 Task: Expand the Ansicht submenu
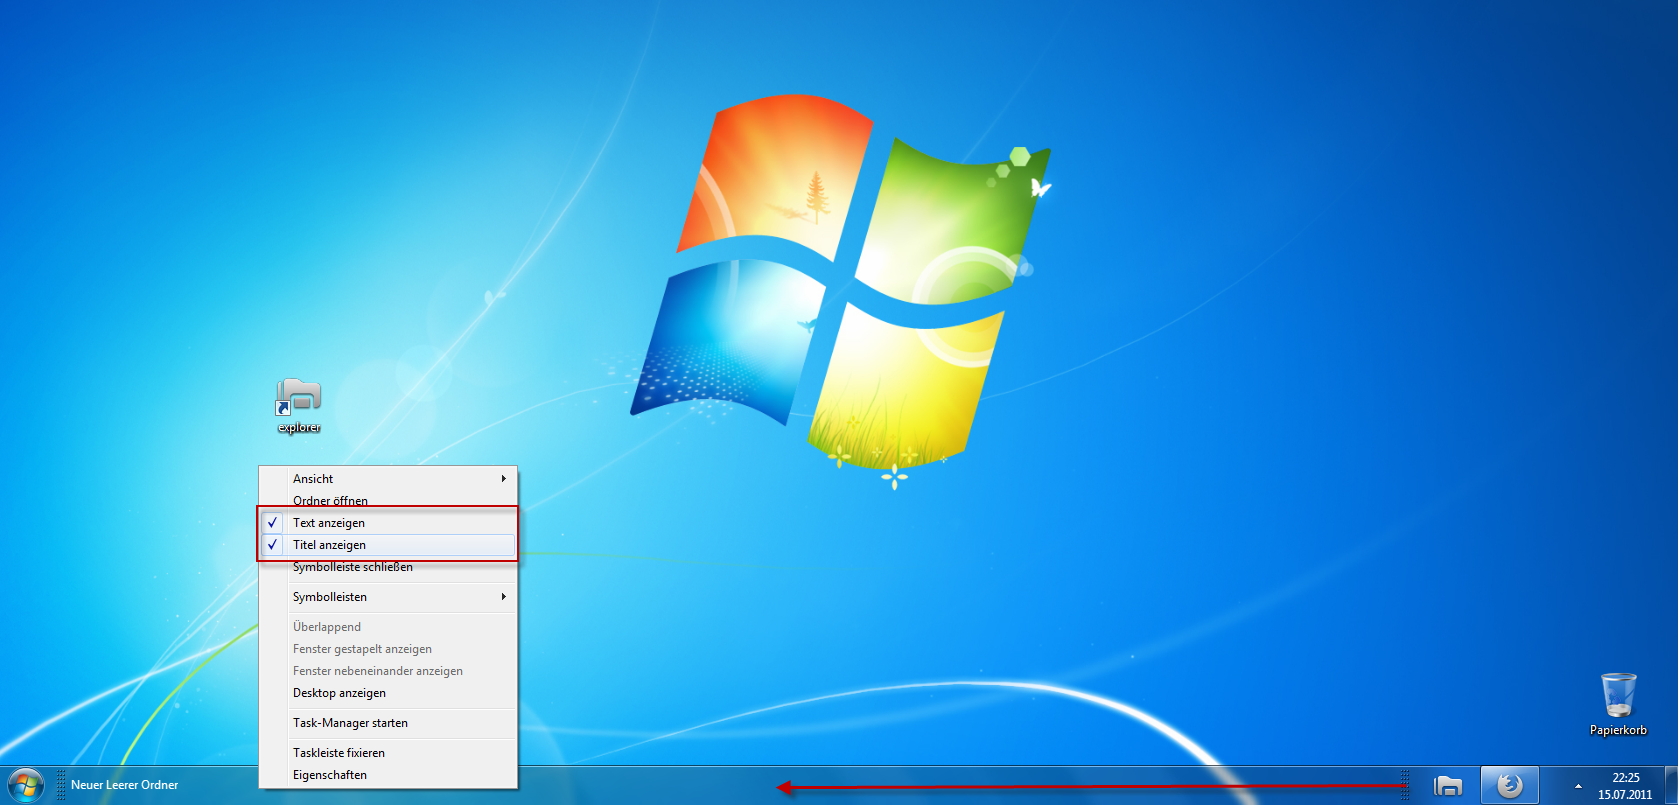click(x=388, y=479)
